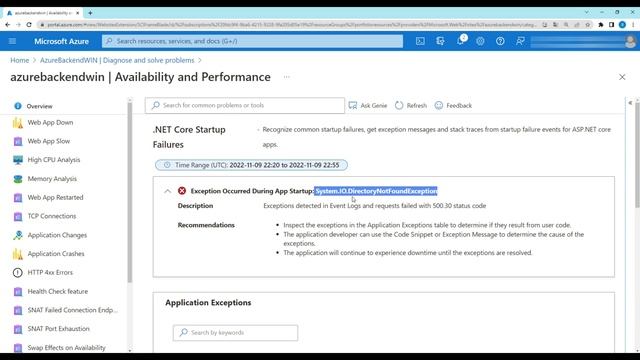Open TCP Connections detector

pyautogui.click(x=52, y=216)
